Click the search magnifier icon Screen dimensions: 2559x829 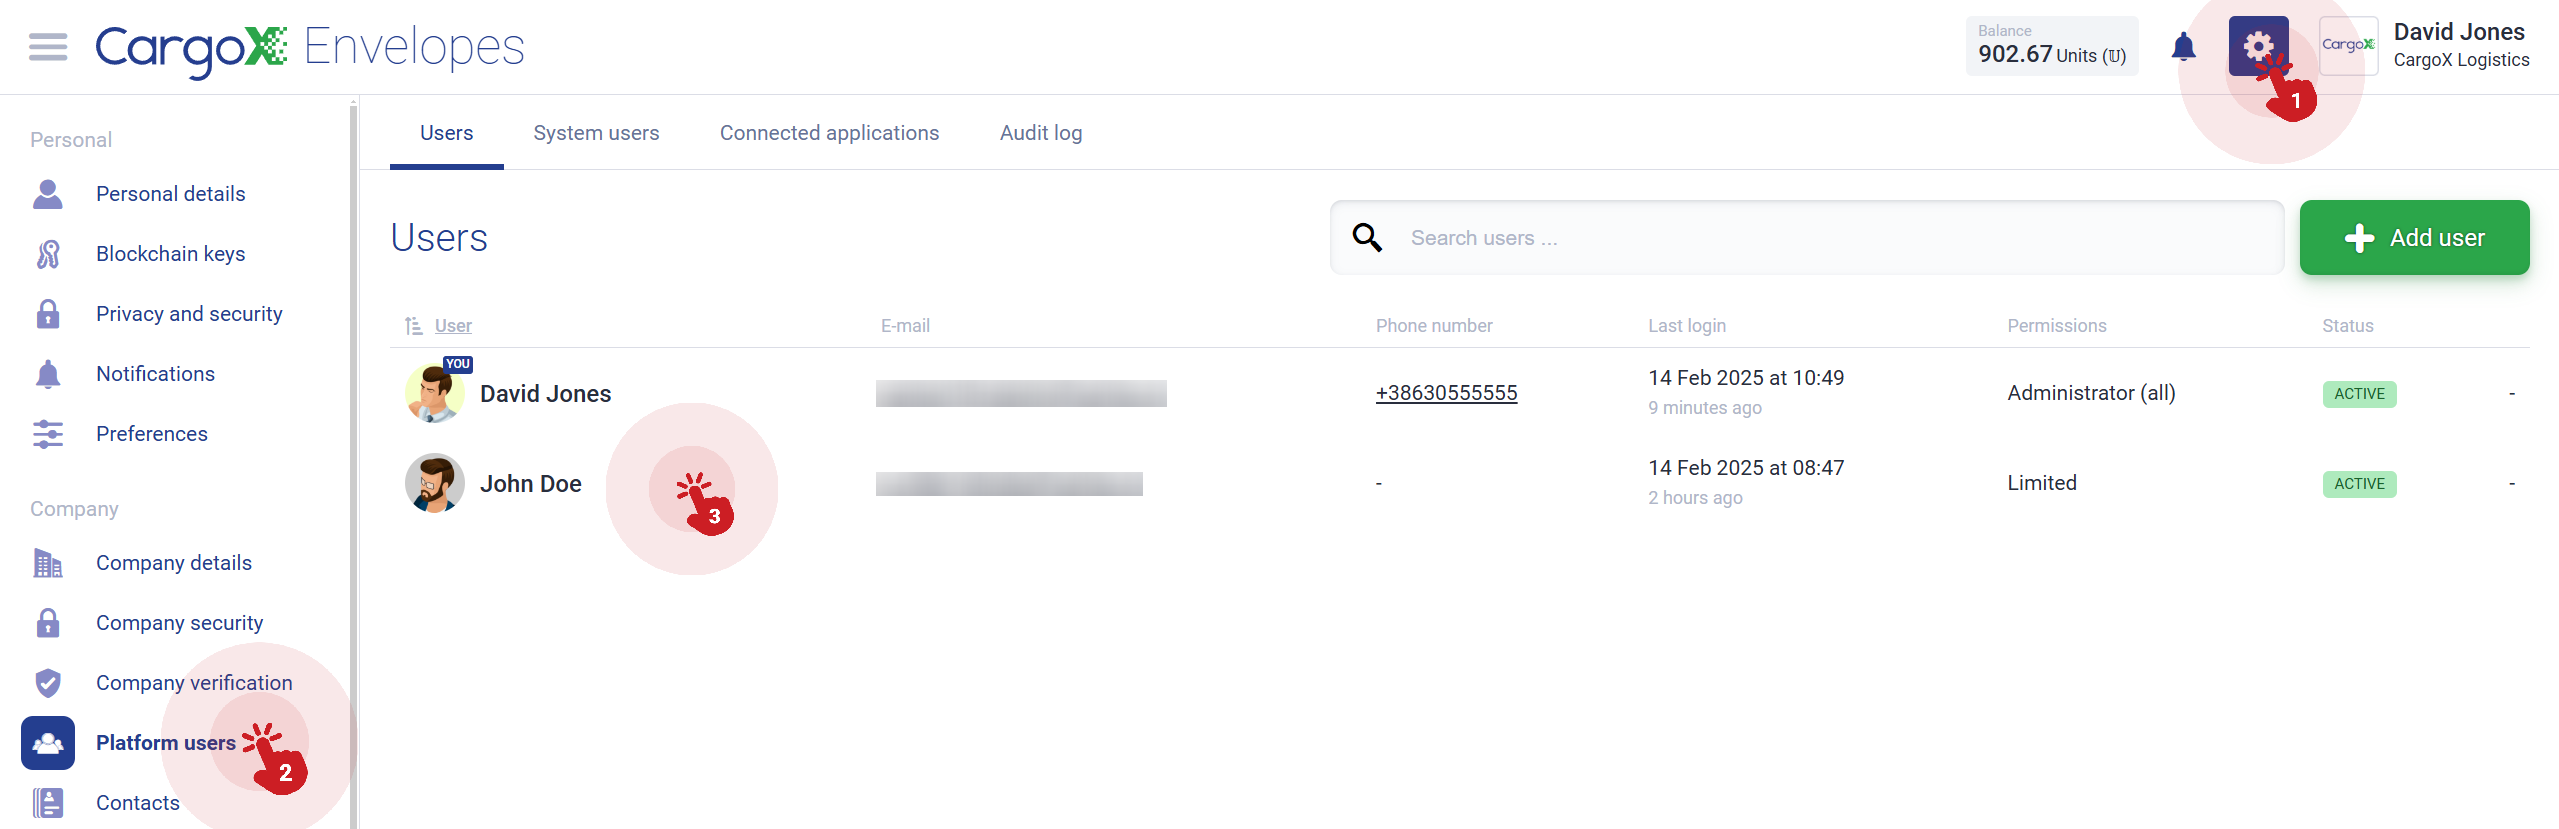1367,238
